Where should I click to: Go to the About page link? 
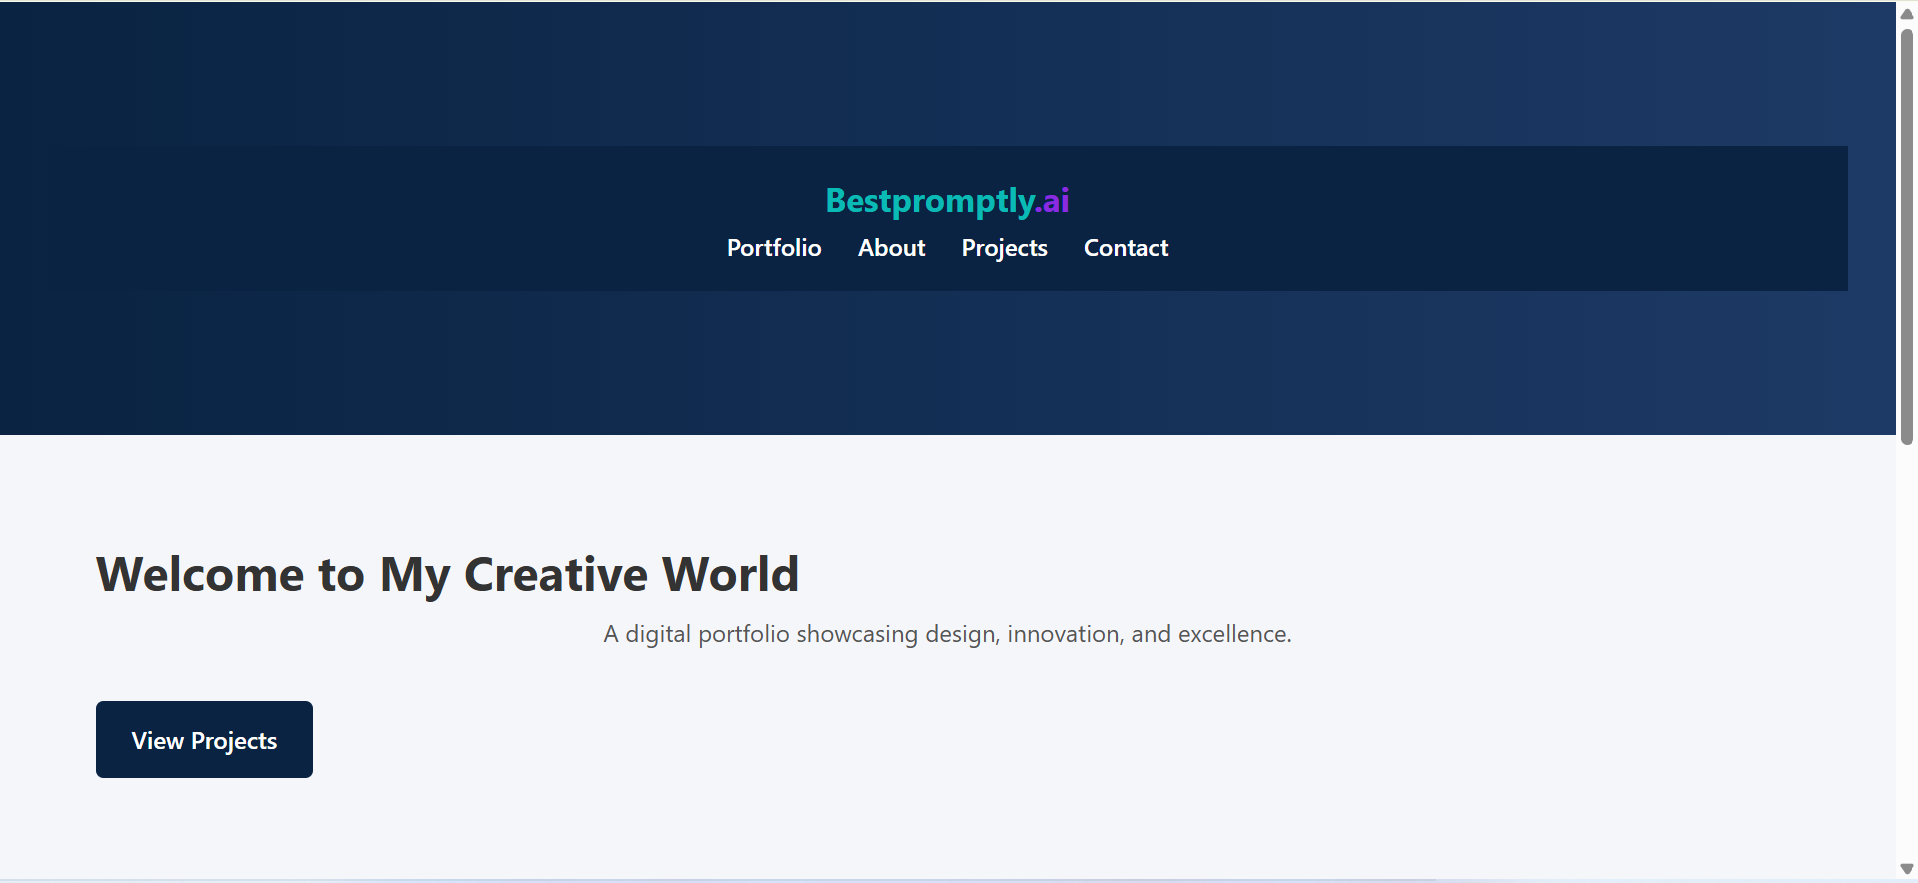click(891, 248)
